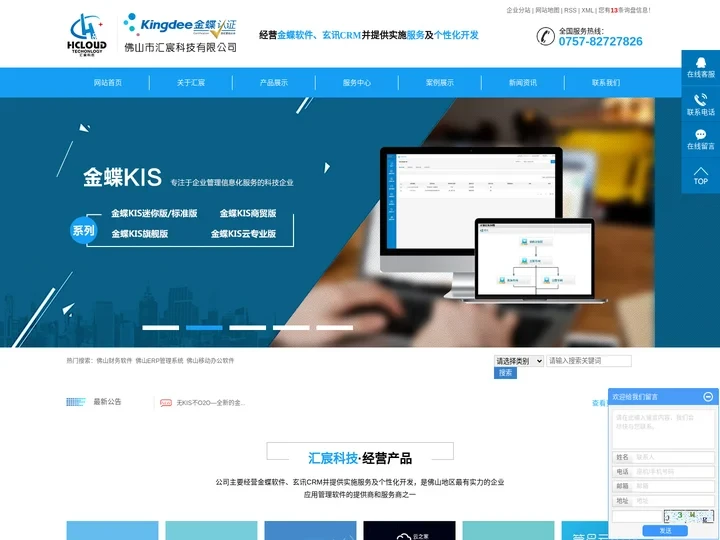Click the blue 搜索 search button
Image resolution: width=720 pixels, height=540 pixels.
point(505,373)
